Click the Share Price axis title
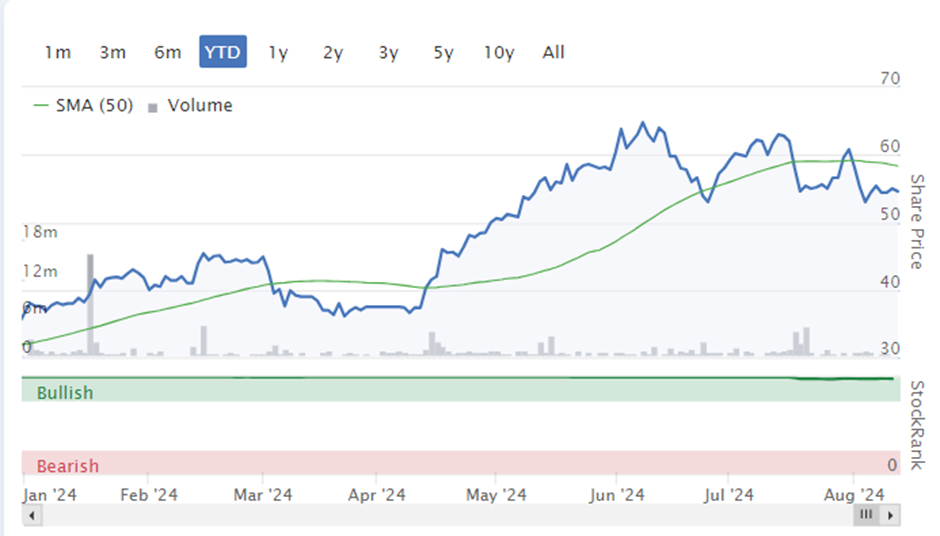The width and height of the screenshot is (940, 536). (917, 221)
